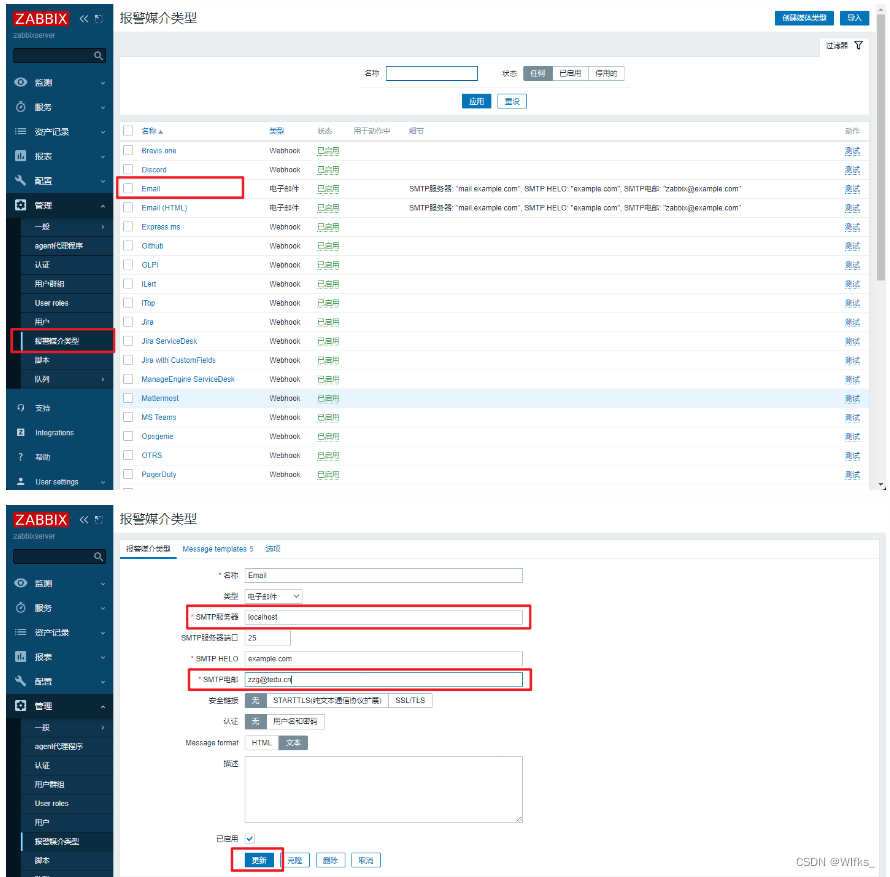Collapse the sidebar with the double-arrow icon in the upper screenshot
Screen dimensions: 890x877
tap(84, 19)
